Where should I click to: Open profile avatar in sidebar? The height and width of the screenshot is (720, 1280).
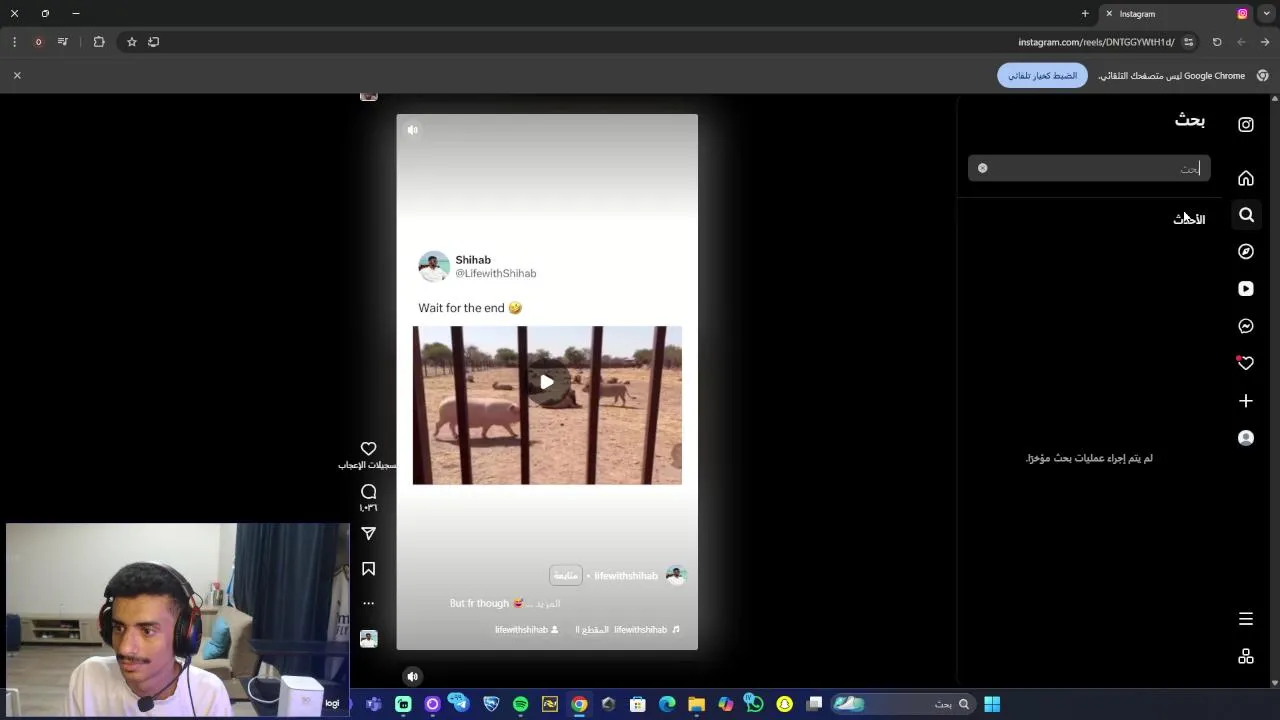pyautogui.click(x=1246, y=438)
